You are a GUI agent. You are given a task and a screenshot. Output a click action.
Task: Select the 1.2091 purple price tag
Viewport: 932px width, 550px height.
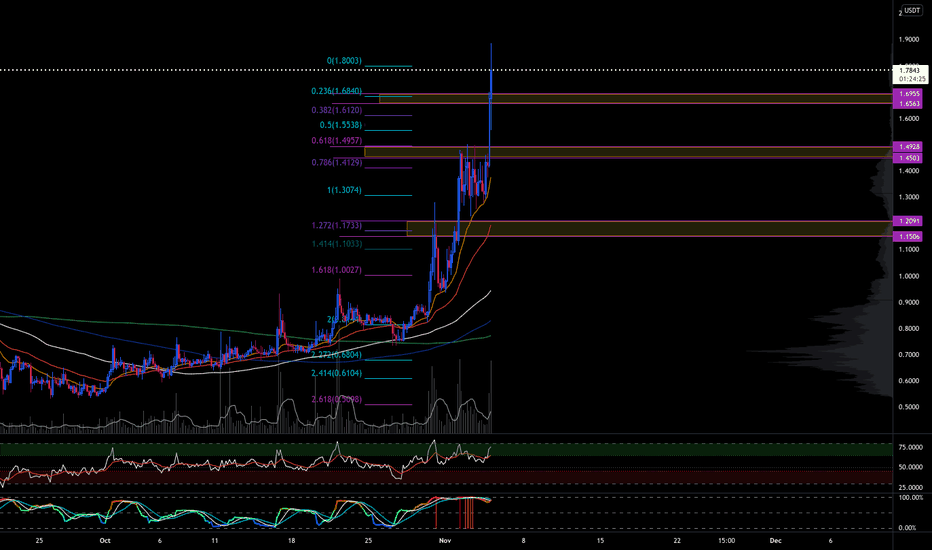click(908, 221)
